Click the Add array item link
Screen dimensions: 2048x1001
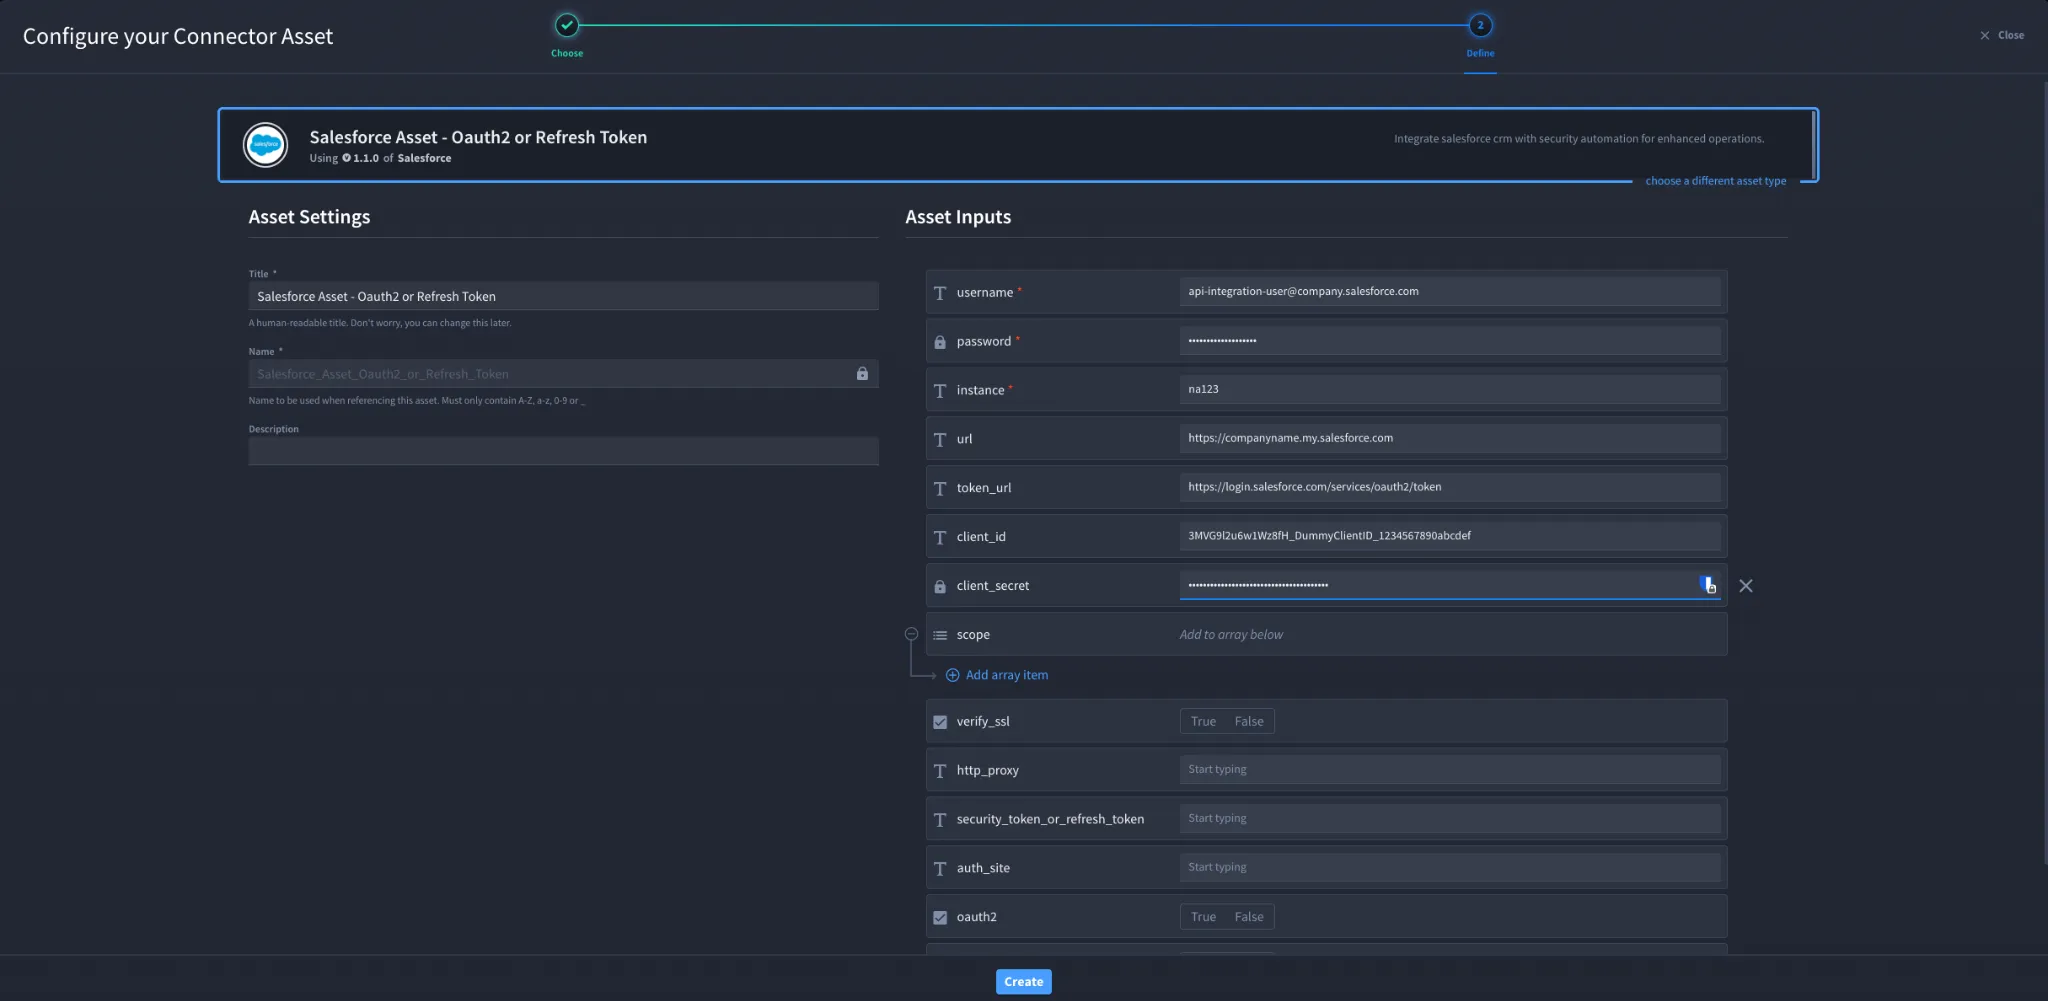pyautogui.click(x=1006, y=675)
